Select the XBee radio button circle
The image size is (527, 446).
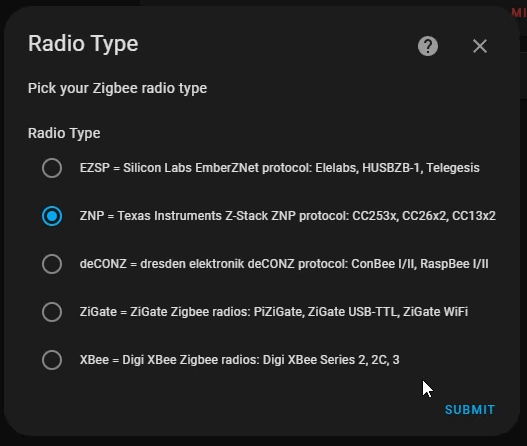[x=52, y=360]
